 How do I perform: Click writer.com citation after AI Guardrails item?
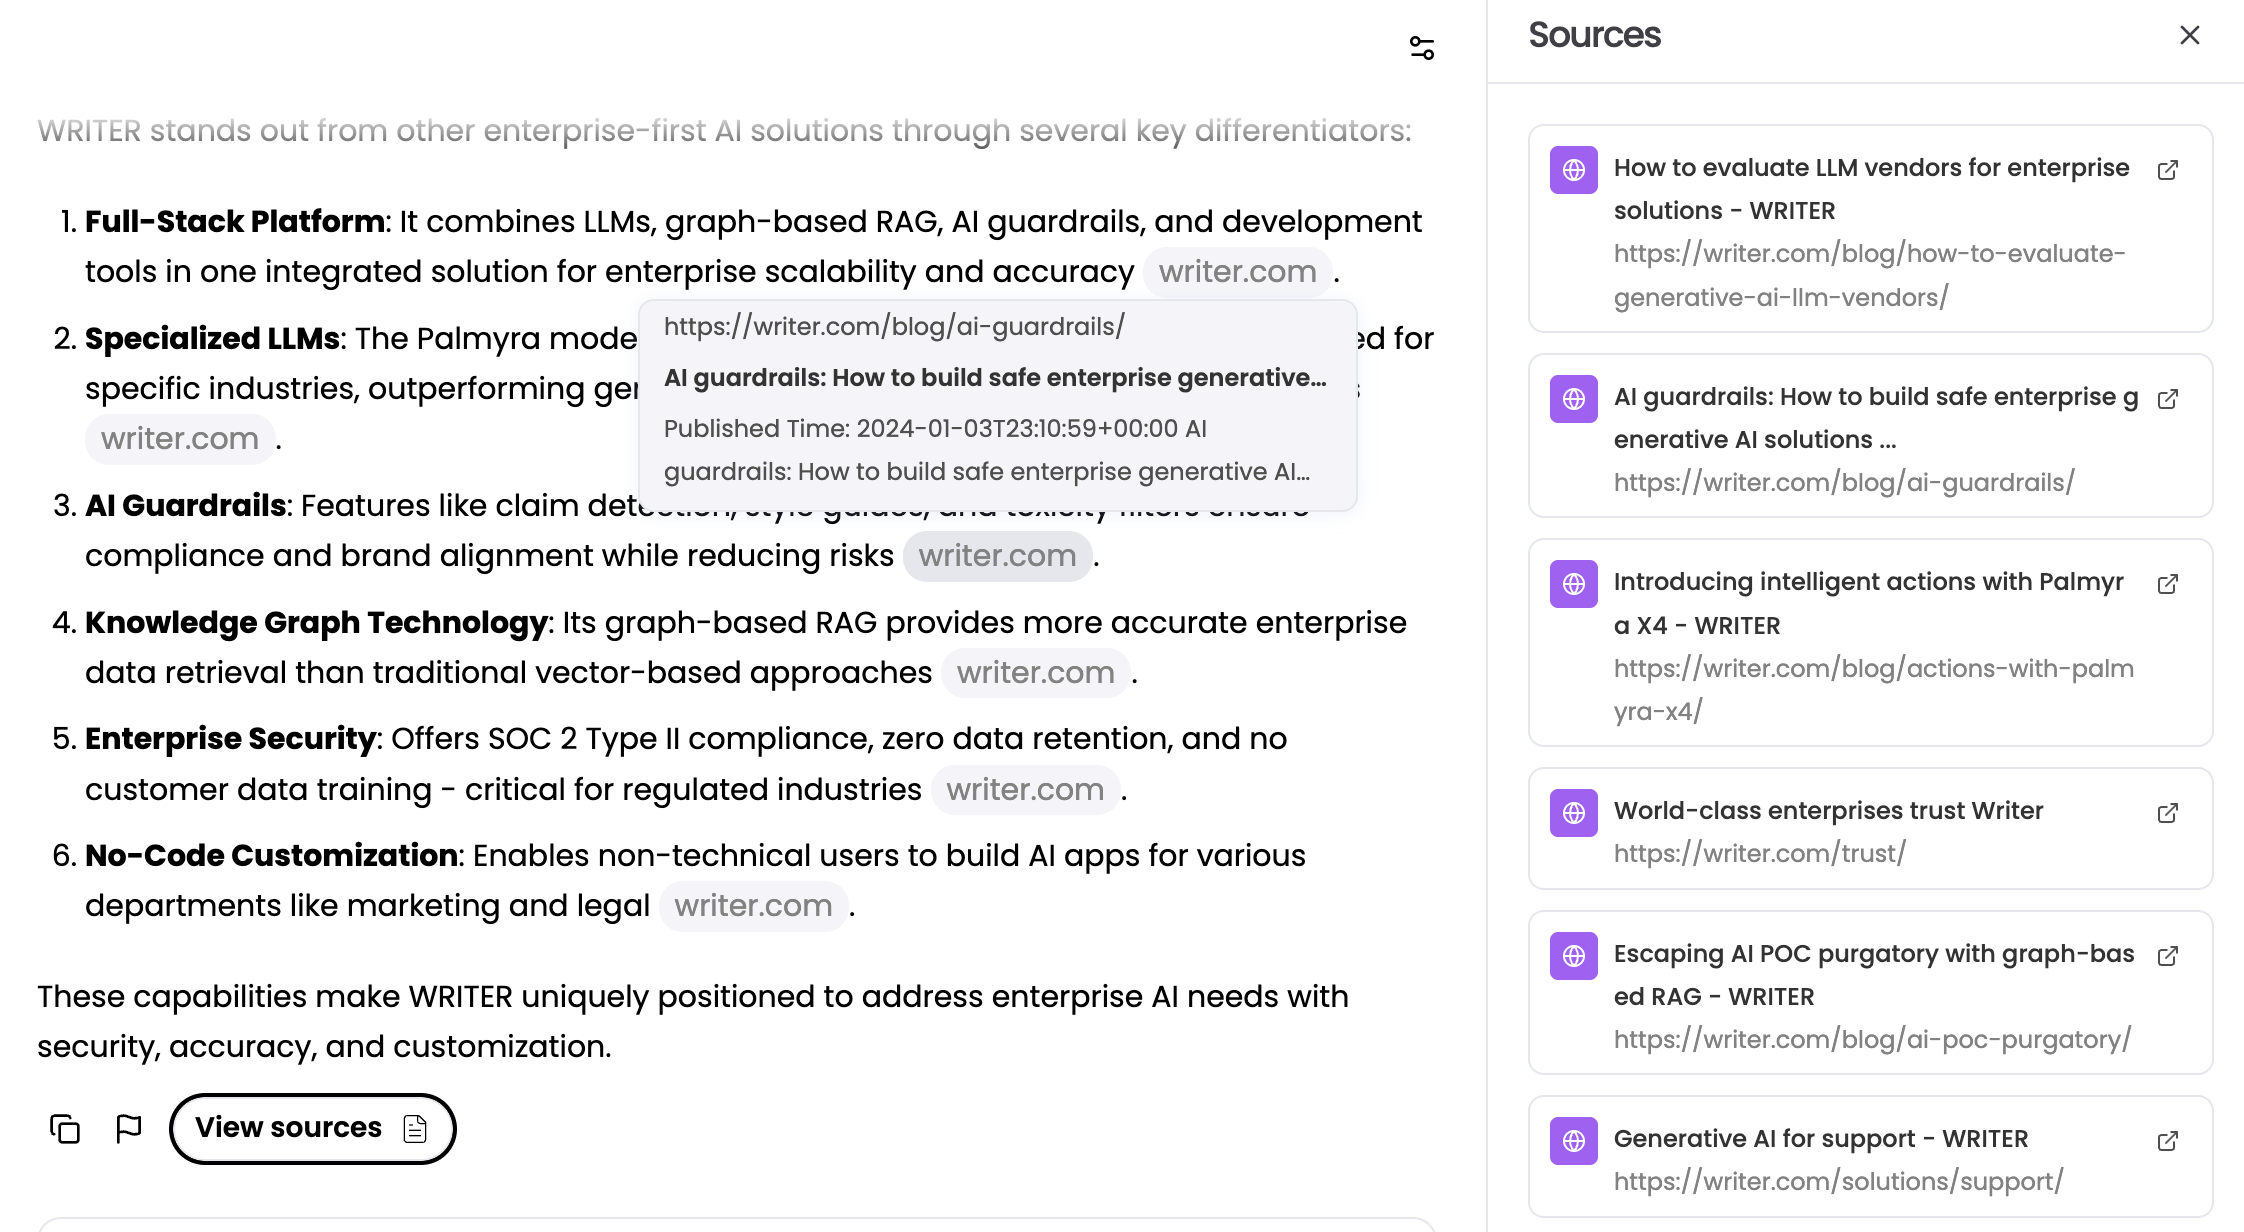(x=997, y=556)
